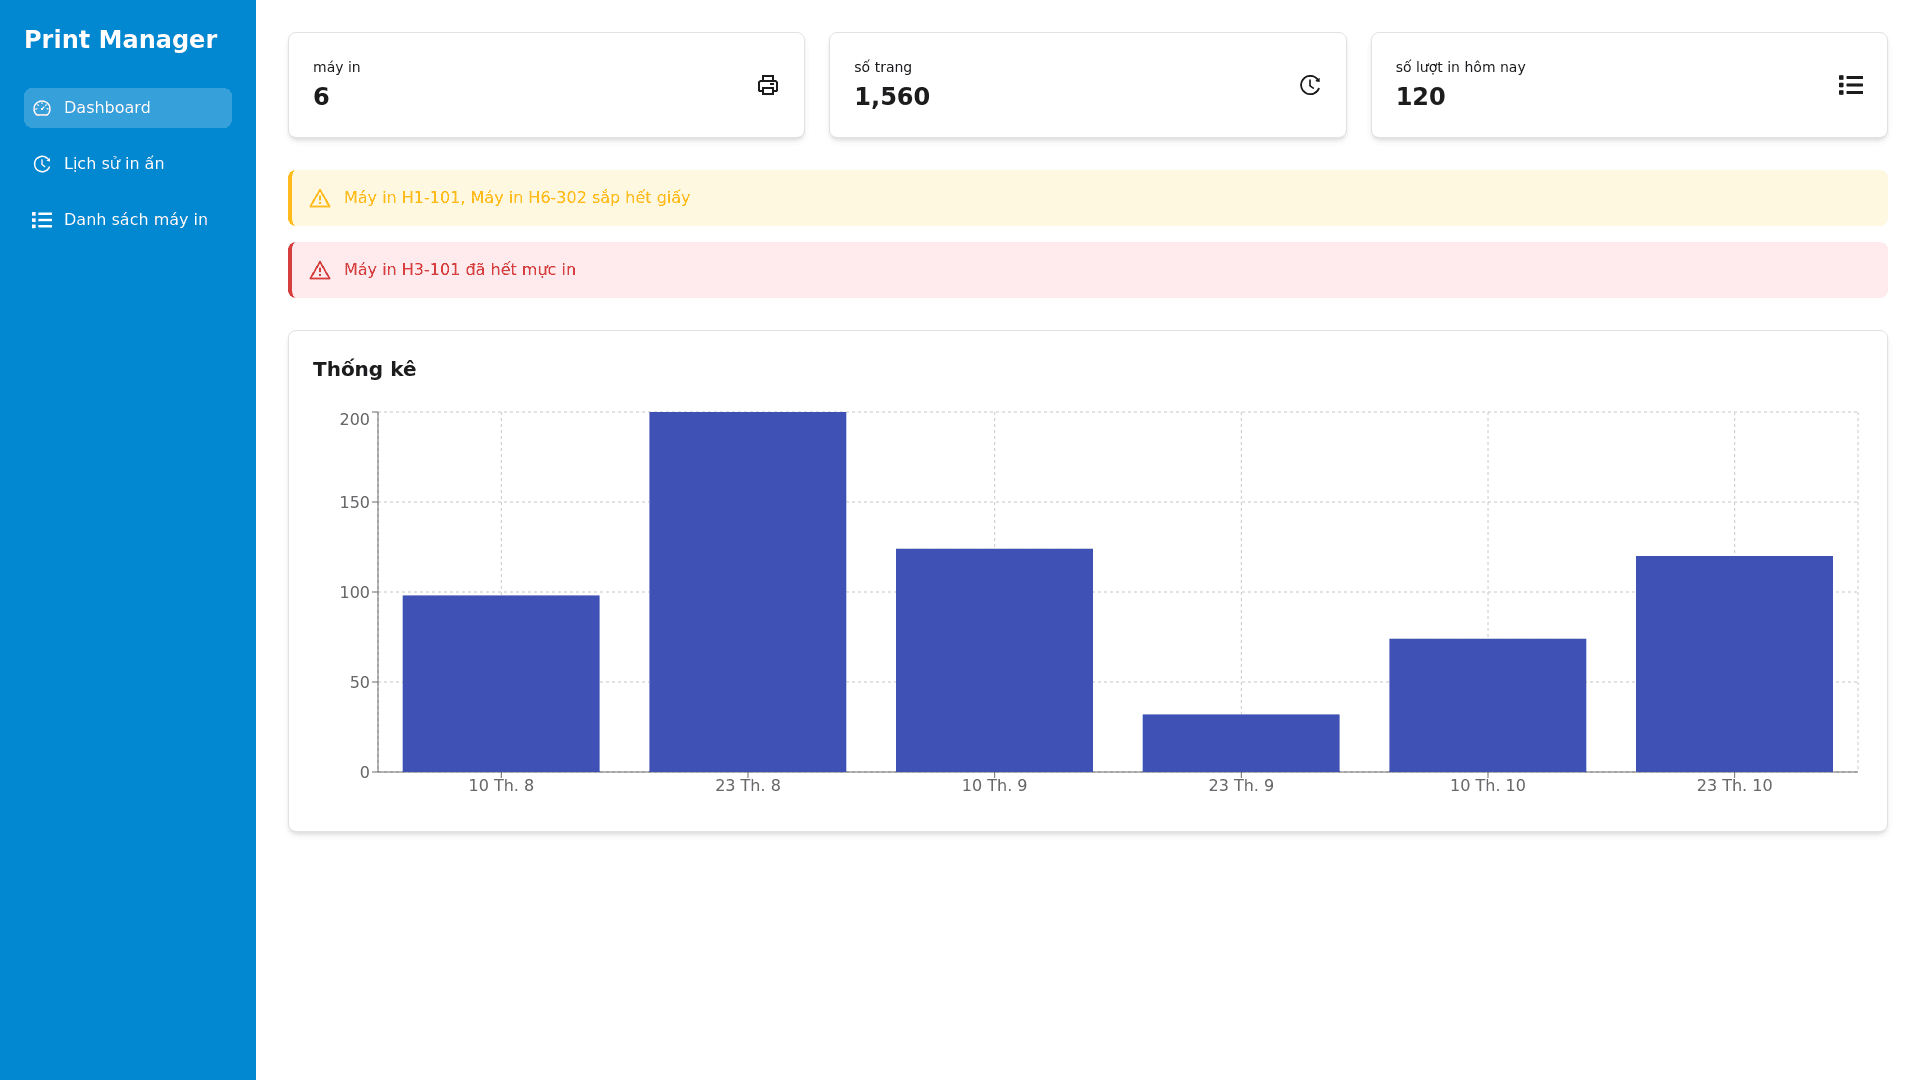Click the shortest bar at 23 Th. 9
Image resolution: width=1920 pixels, height=1080 pixels.
tap(1241, 743)
